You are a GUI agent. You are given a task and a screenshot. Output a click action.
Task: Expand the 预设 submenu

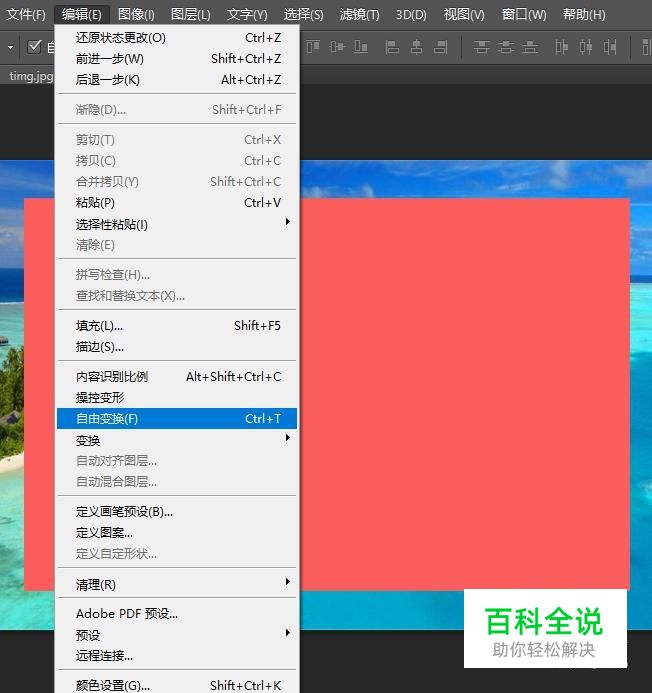coord(177,635)
